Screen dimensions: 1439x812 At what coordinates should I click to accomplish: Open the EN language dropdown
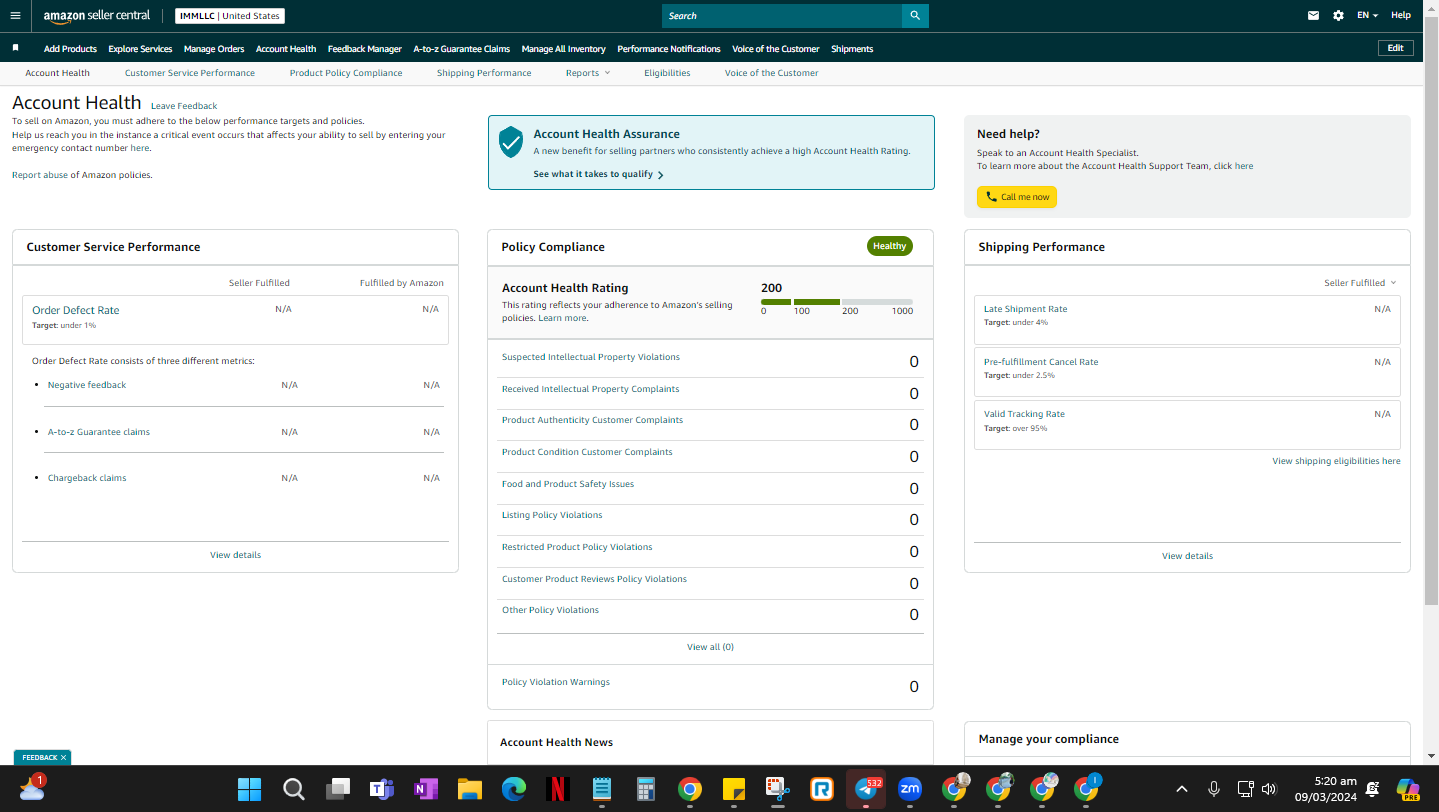point(1367,16)
